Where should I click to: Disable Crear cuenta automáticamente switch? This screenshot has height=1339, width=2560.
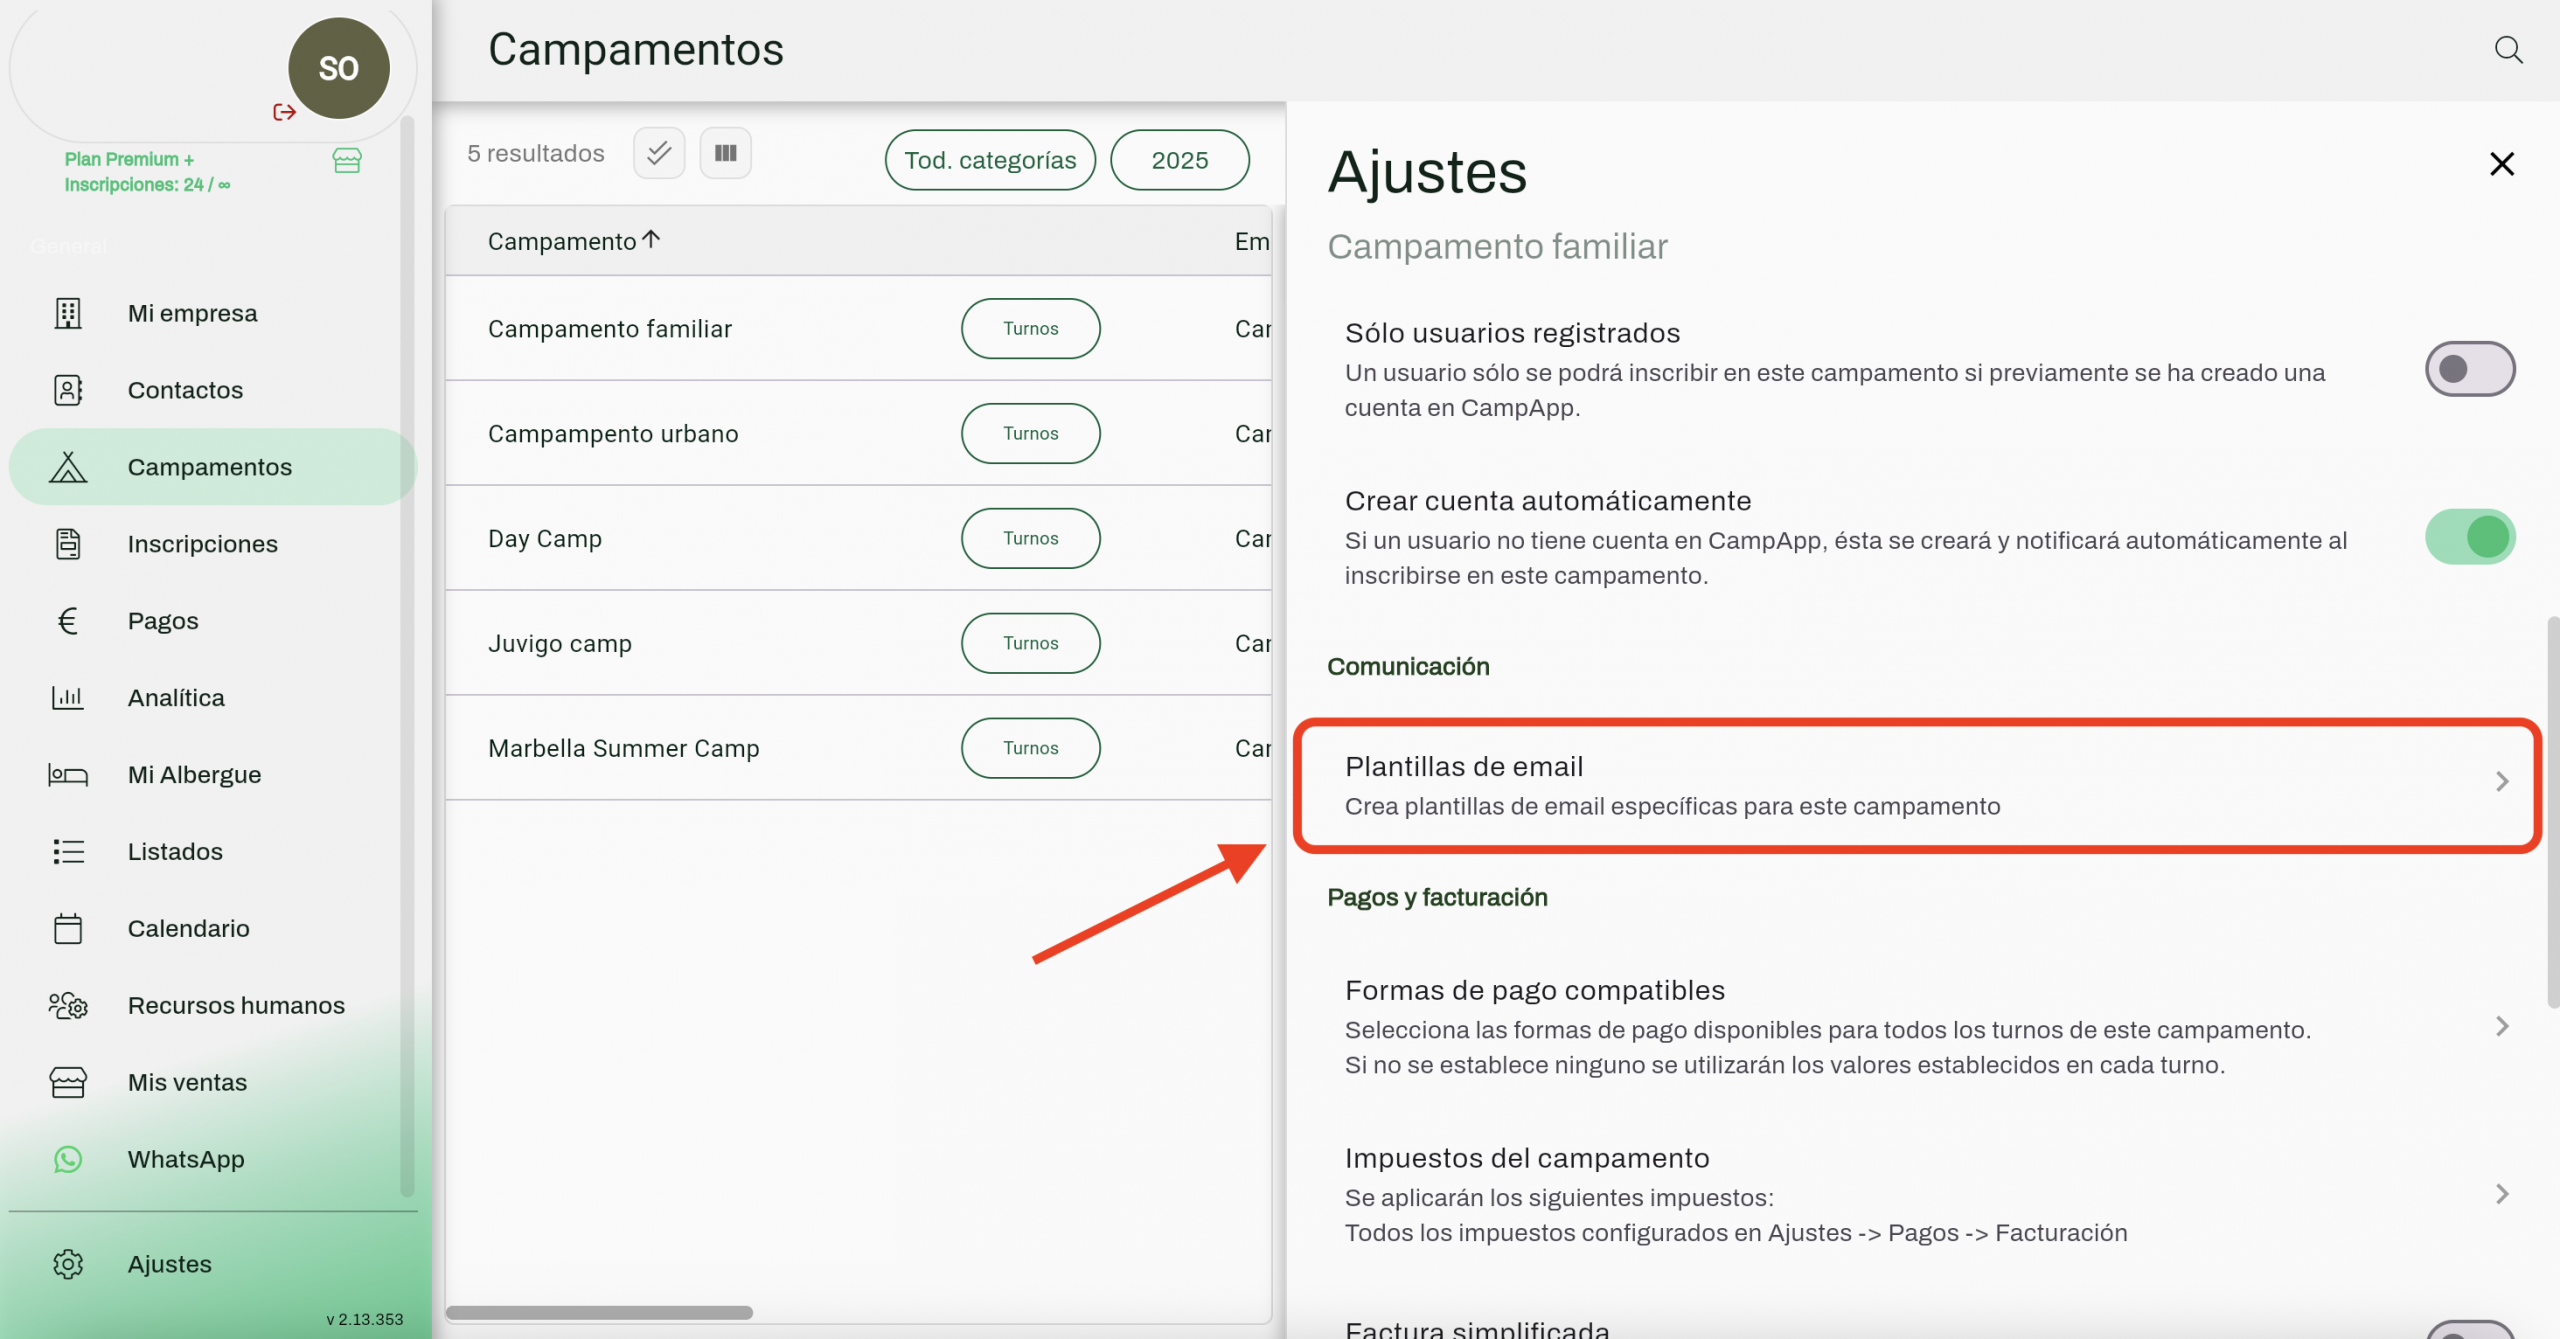pyautogui.click(x=2469, y=537)
